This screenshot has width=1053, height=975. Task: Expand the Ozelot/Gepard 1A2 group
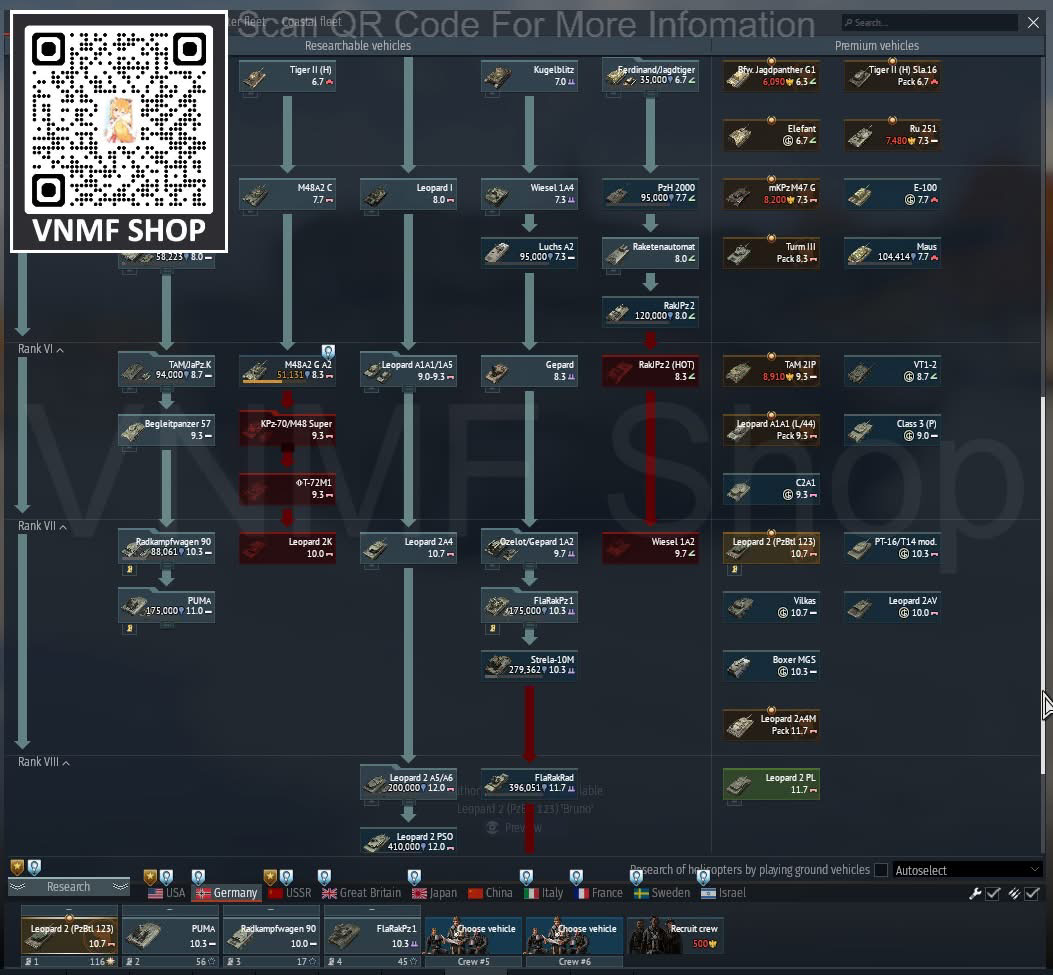click(529, 547)
